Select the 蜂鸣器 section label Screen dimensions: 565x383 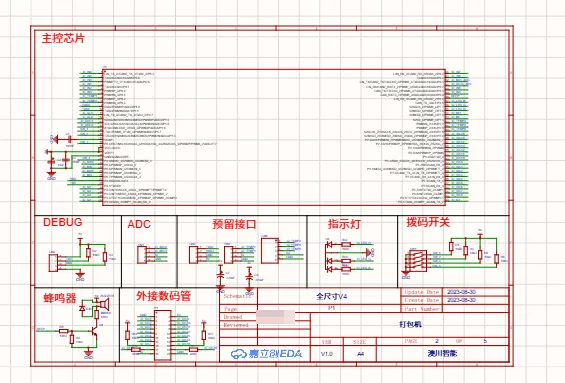[60, 298]
